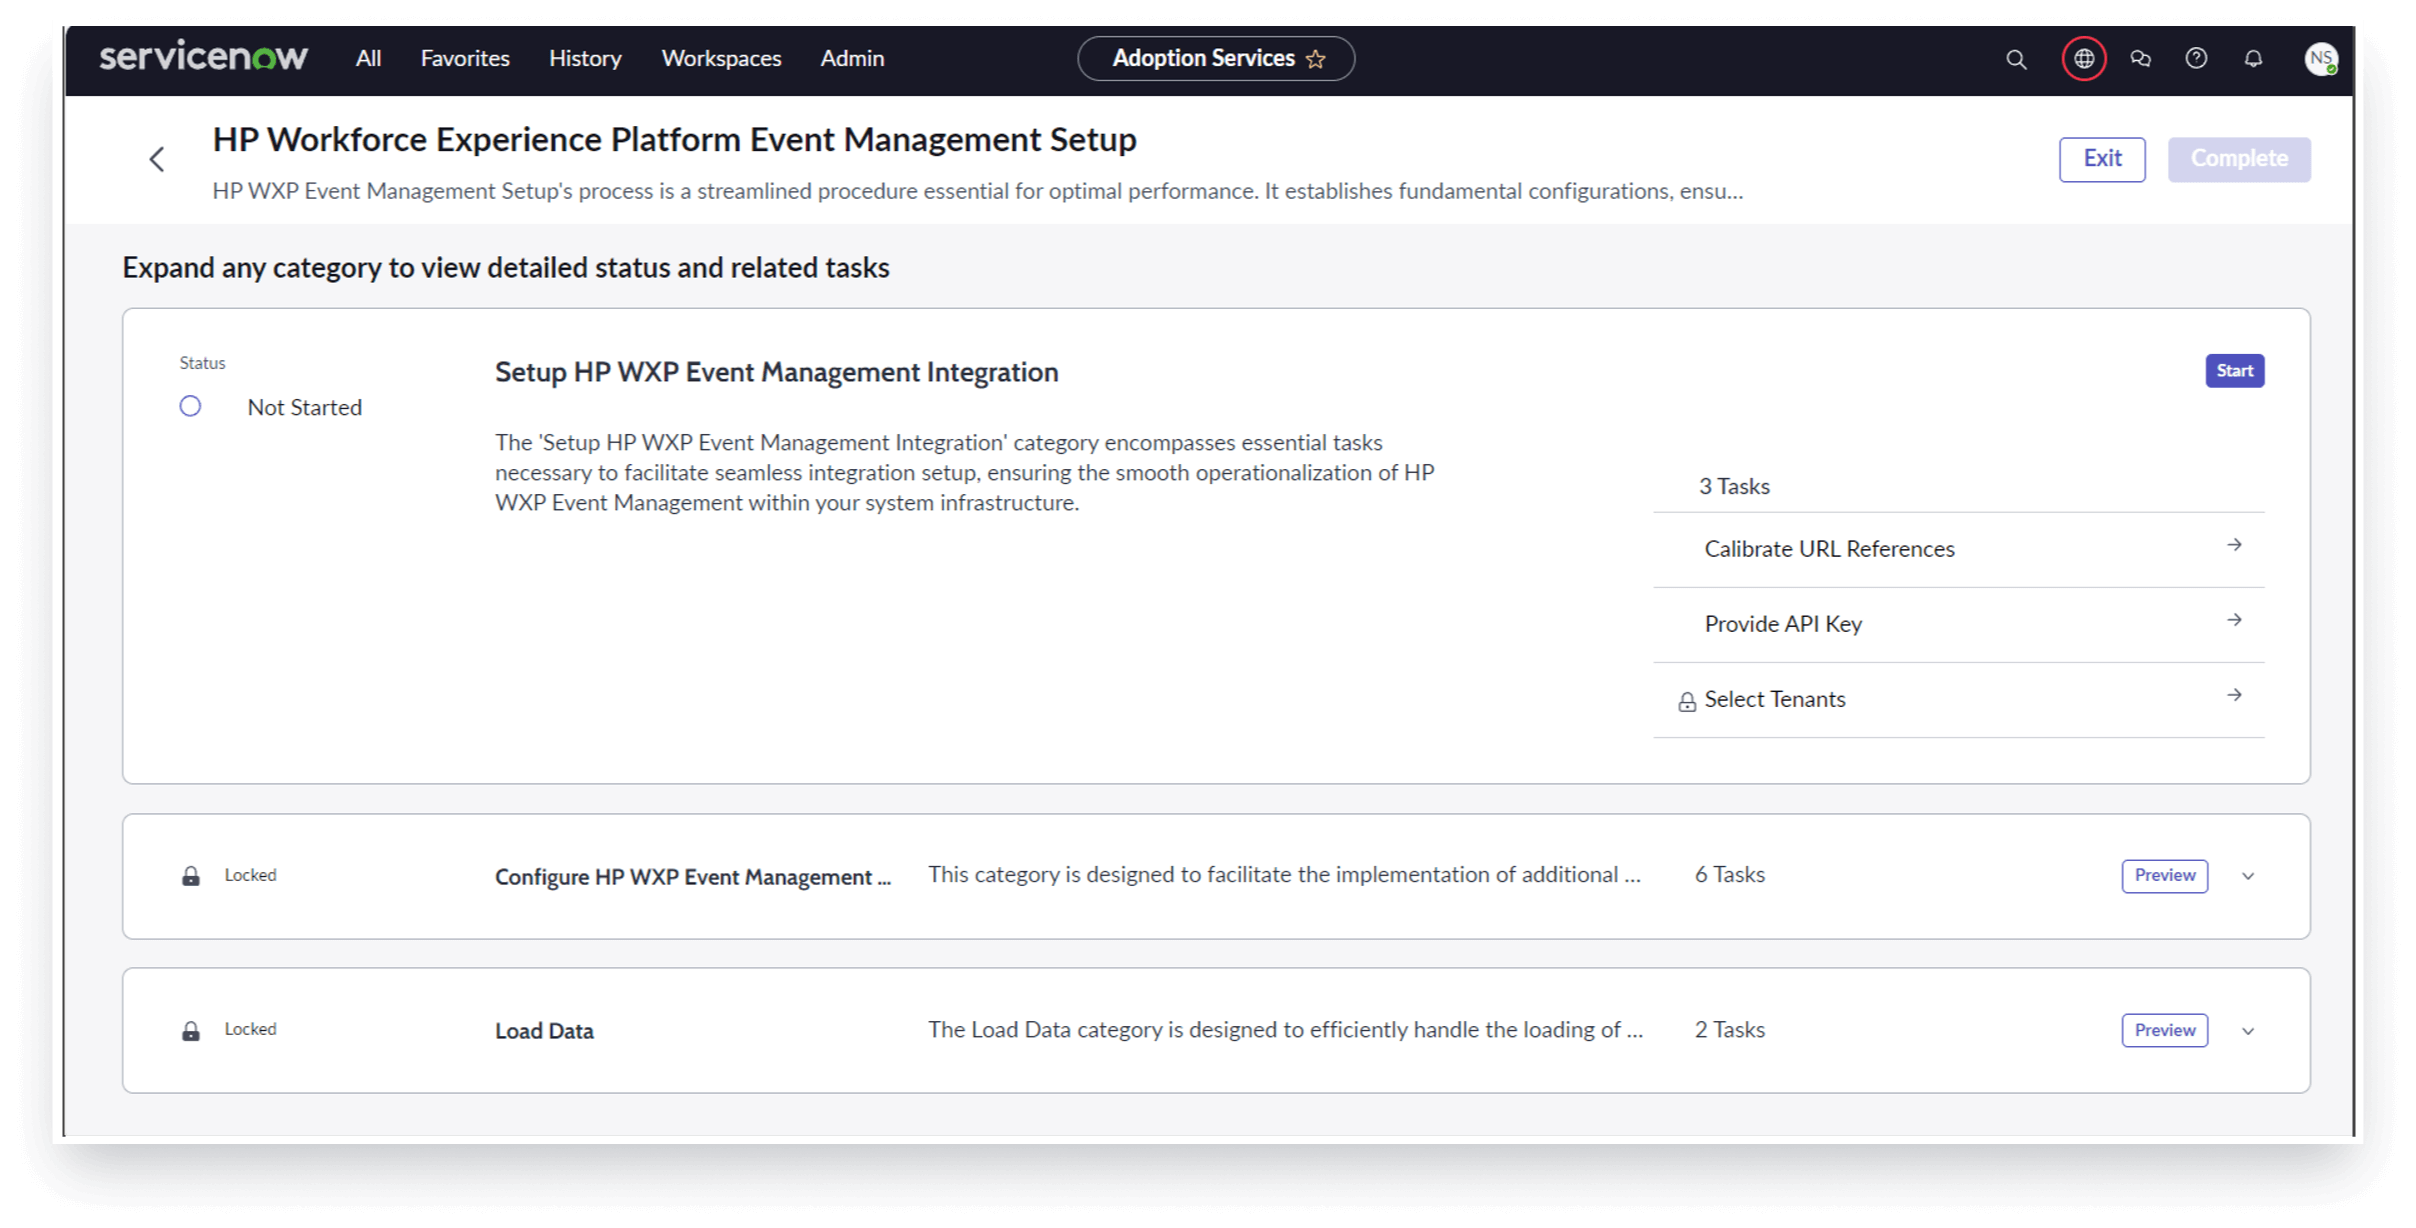
Task: Click the lock icon on Load Data row
Action: [191, 1030]
